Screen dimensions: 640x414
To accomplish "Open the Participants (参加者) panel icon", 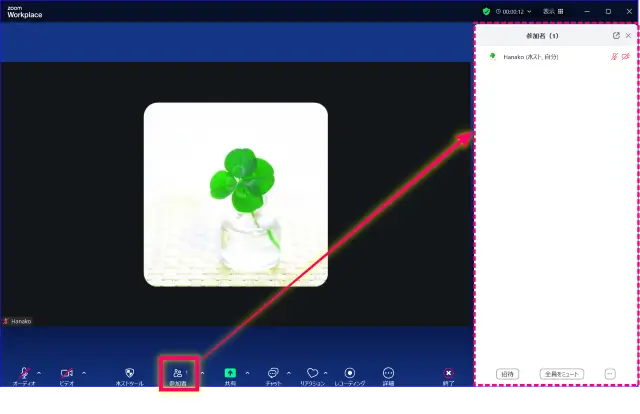I will 179,374.
